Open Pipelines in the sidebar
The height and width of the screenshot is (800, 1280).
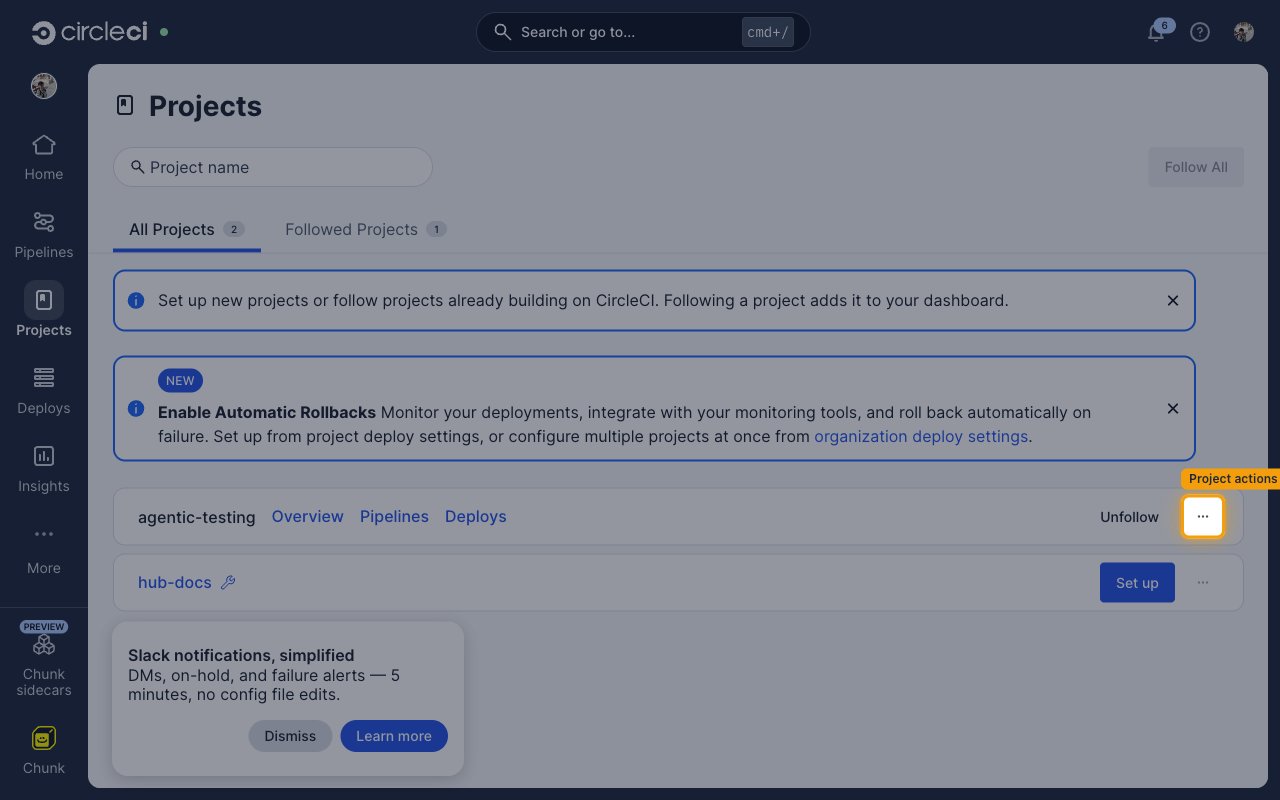pyautogui.click(x=44, y=236)
